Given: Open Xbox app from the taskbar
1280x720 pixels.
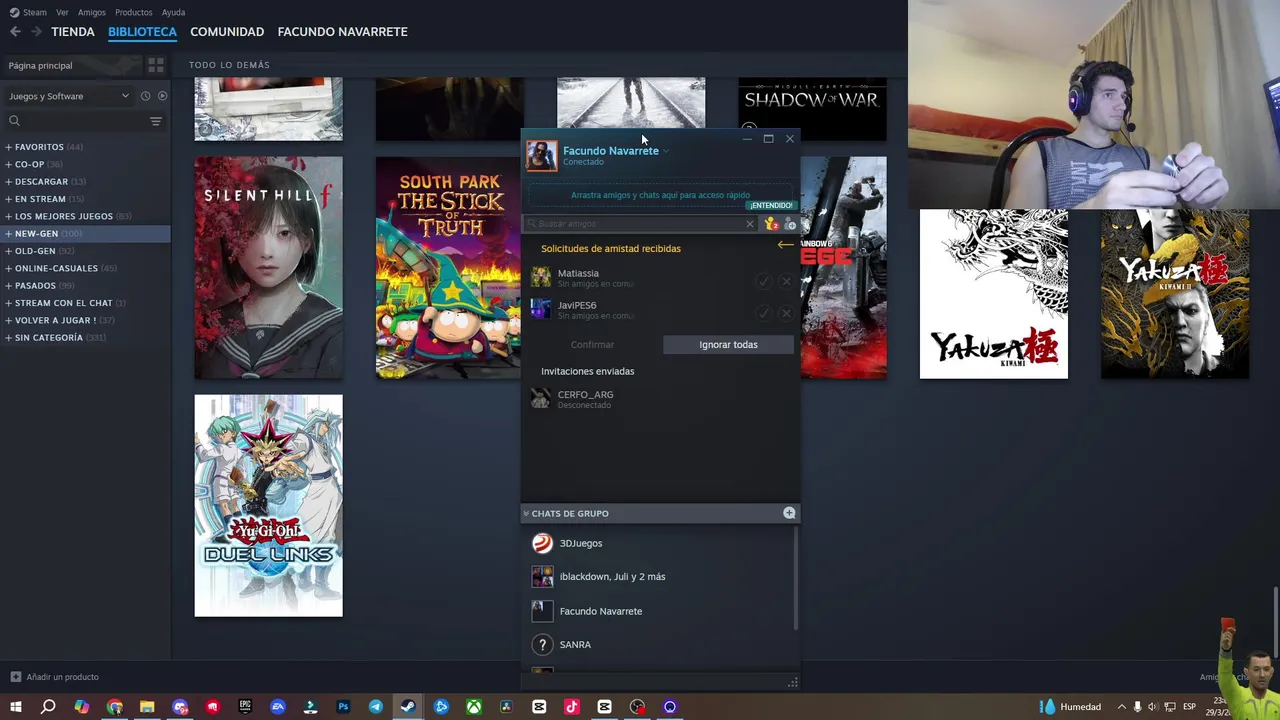Looking at the screenshot, I should (474, 707).
